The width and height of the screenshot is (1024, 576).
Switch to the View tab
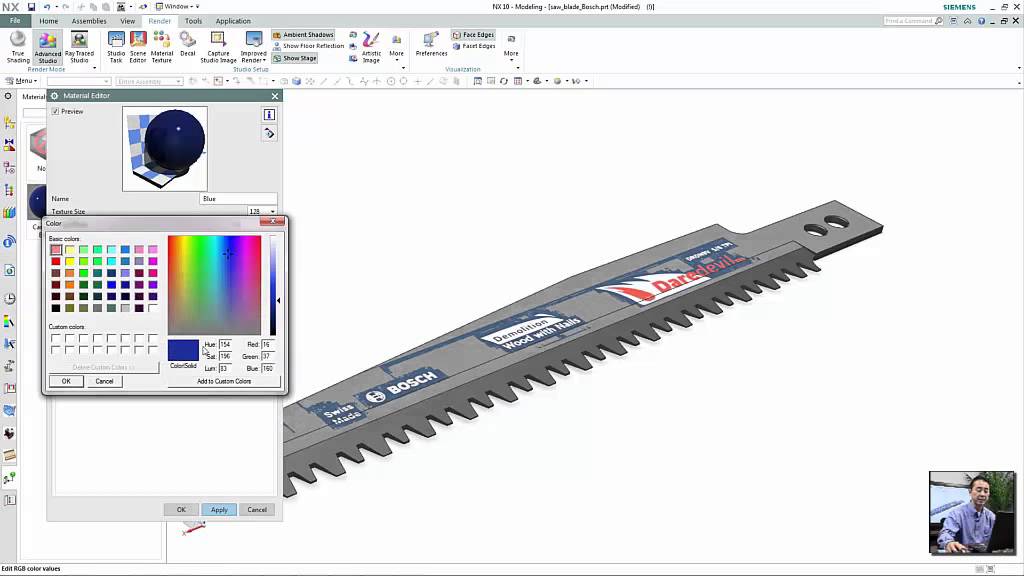pos(127,21)
